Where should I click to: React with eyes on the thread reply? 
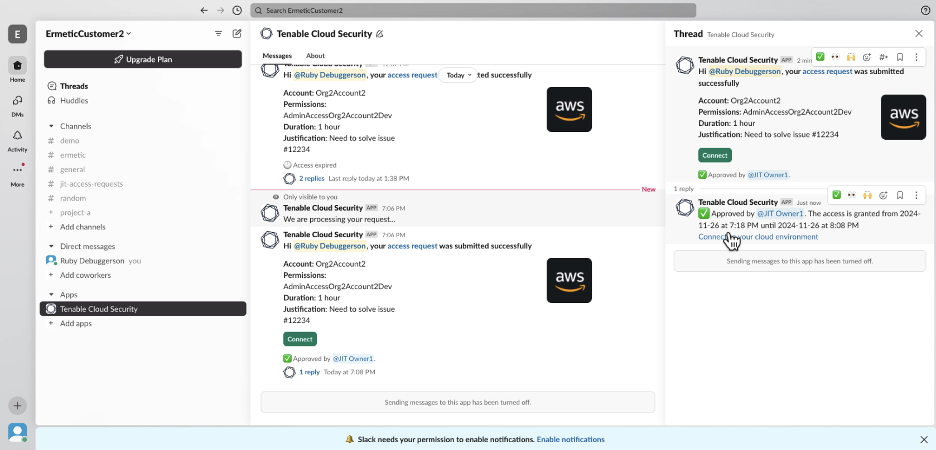851,195
